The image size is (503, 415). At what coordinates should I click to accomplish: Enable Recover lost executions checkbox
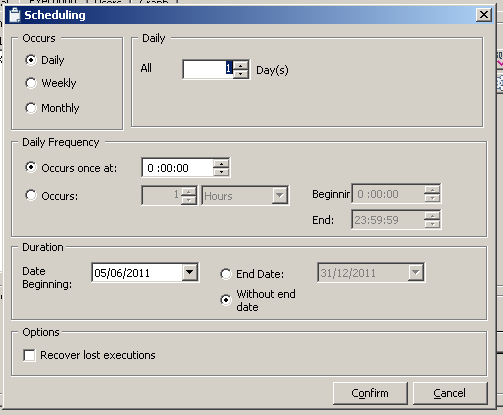[29, 355]
